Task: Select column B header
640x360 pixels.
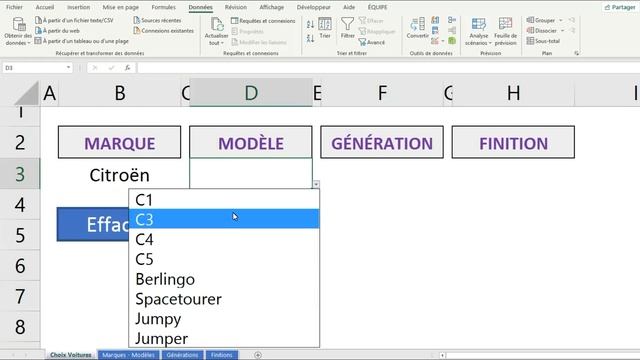Action: pyautogui.click(x=120, y=93)
